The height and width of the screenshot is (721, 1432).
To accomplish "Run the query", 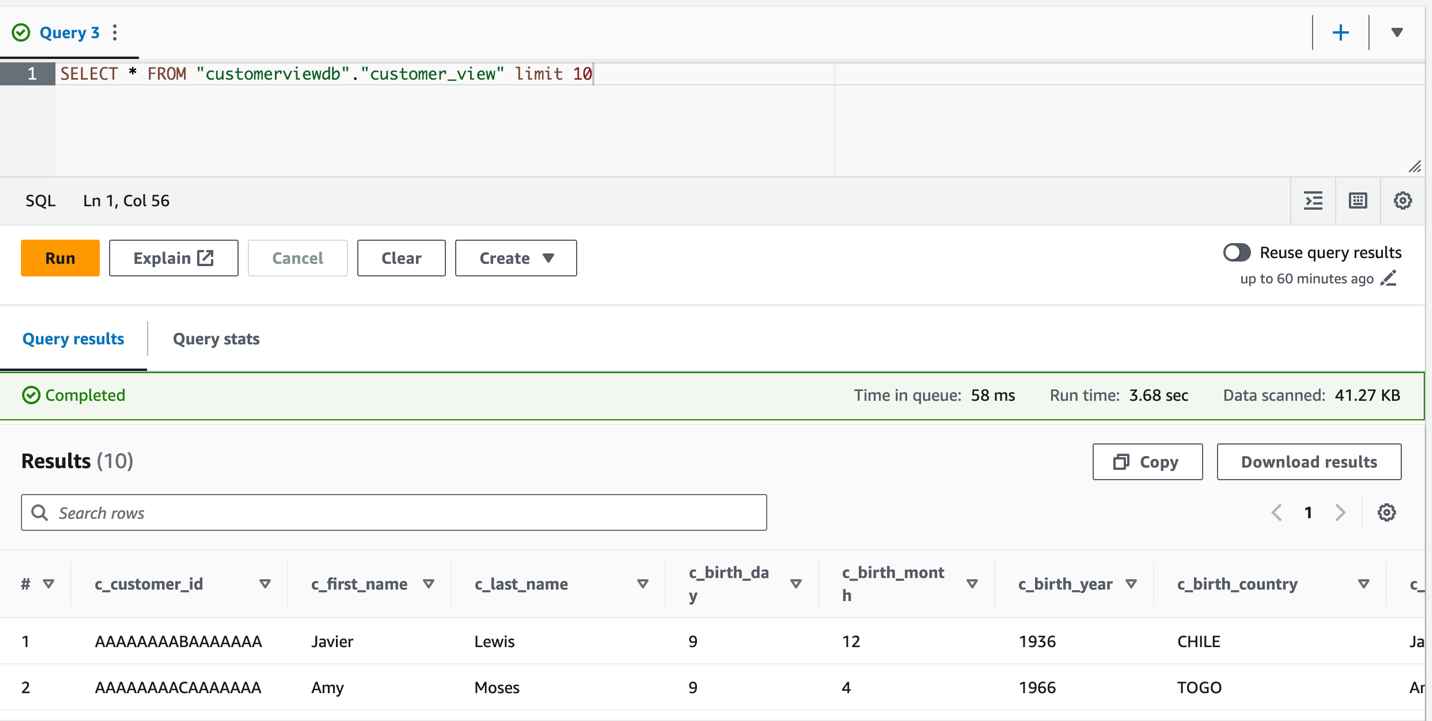I will click(x=60, y=258).
